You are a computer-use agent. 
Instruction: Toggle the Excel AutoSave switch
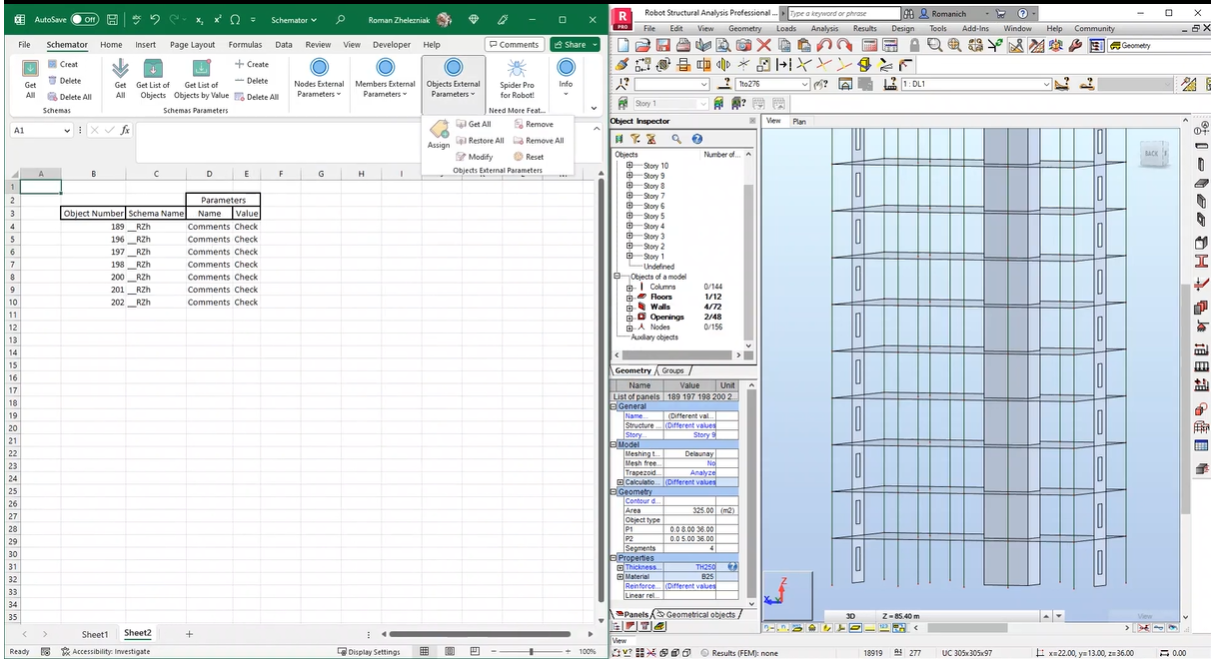(84, 19)
